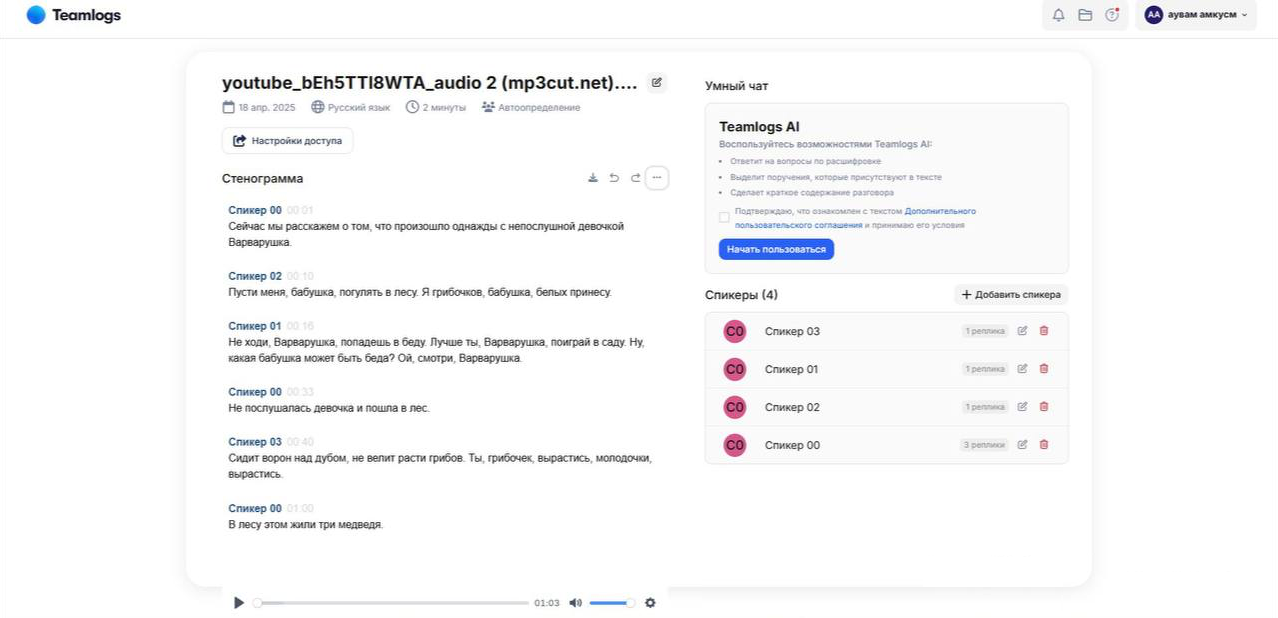Image resolution: width=1278 pixels, height=618 pixels.
Task: Click the Спикер 00 avatar in speakers list
Action: pyautogui.click(x=735, y=445)
